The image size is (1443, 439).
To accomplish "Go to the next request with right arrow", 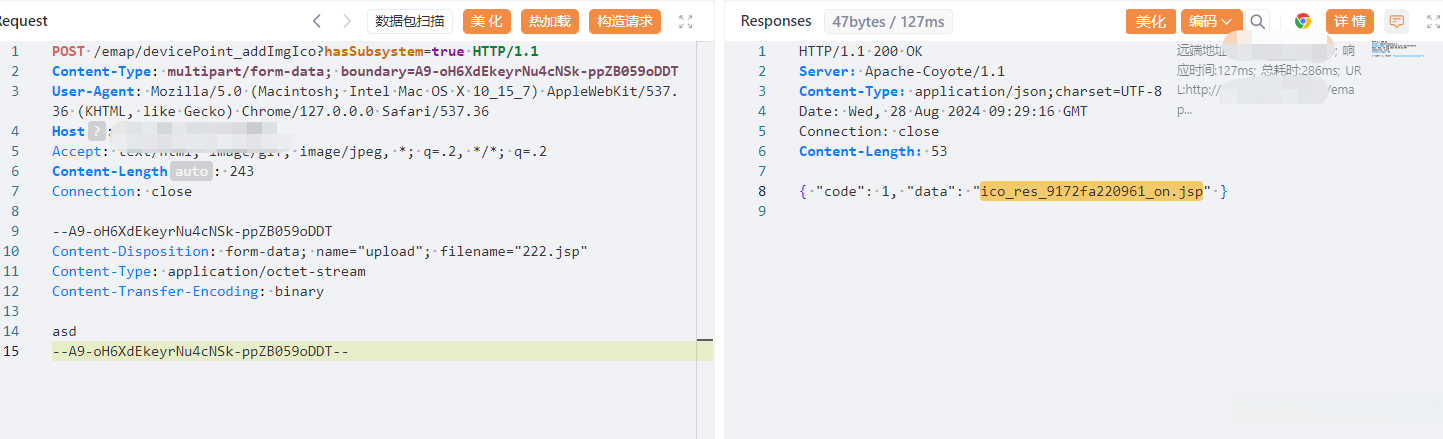I will coord(346,21).
